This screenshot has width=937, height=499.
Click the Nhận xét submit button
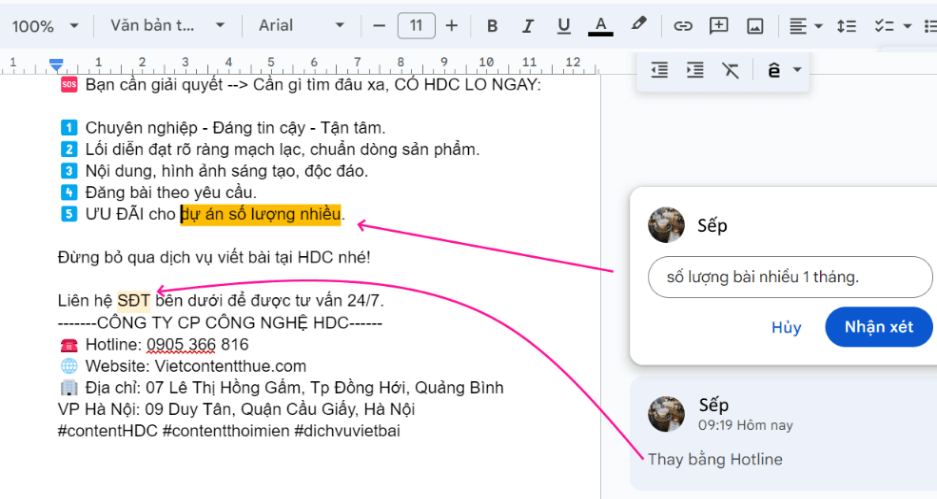pos(878,327)
